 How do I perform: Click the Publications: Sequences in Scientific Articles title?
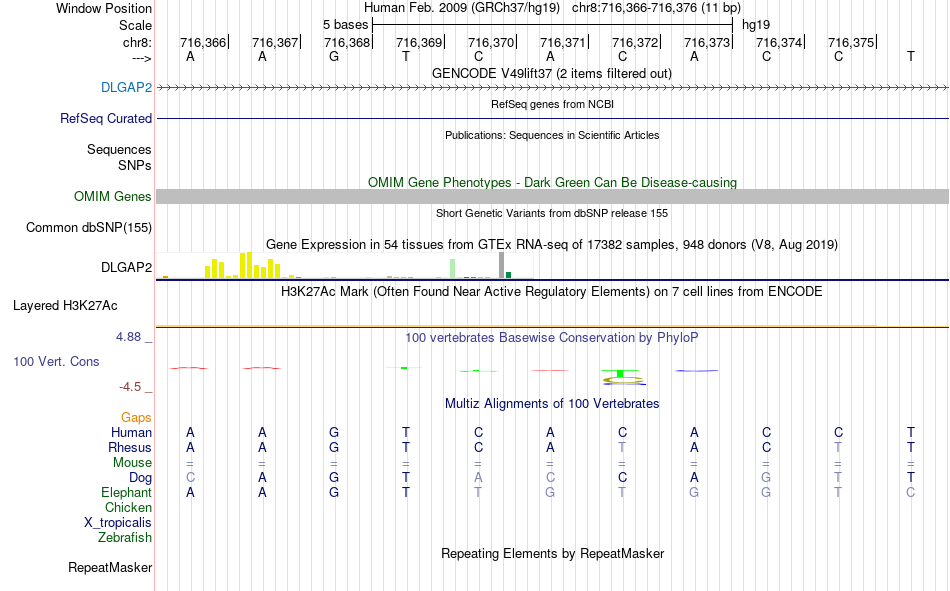(552, 135)
